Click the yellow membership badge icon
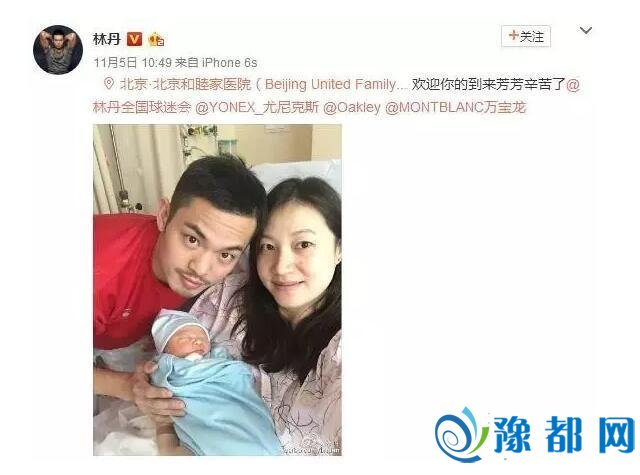The height and width of the screenshot is (475, 640). coord(156,40)
